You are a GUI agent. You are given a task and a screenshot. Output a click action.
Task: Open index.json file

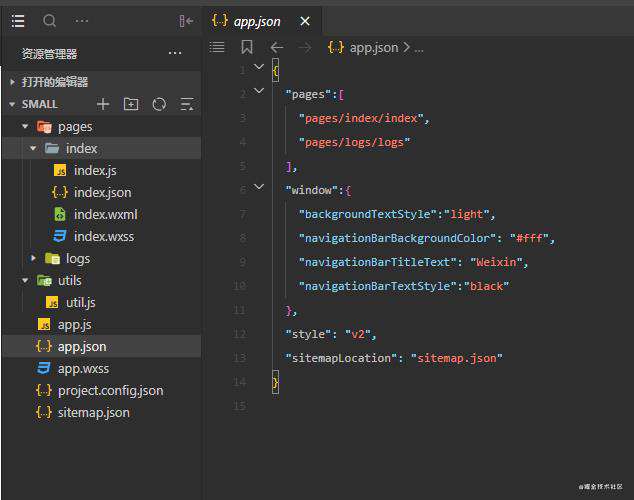click(x=102, y=192)
